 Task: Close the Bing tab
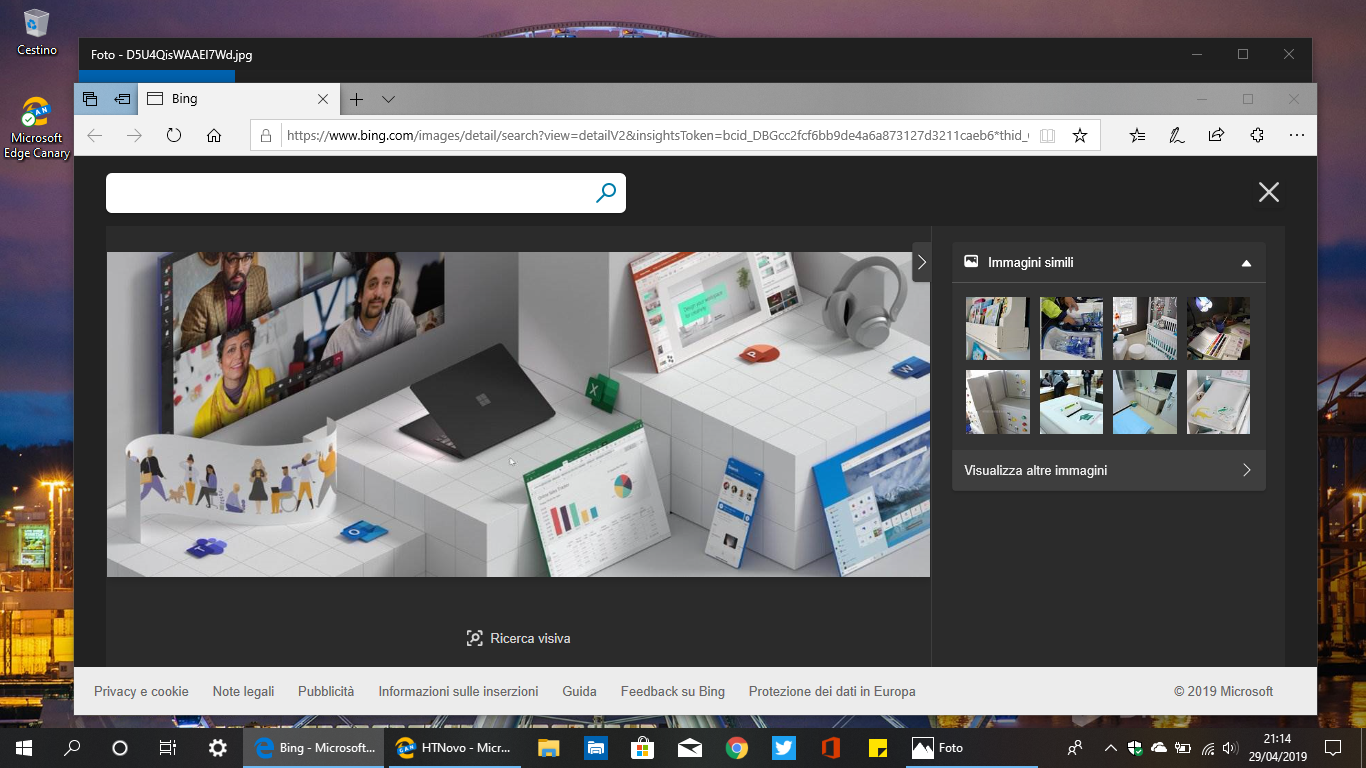[322, 99]
